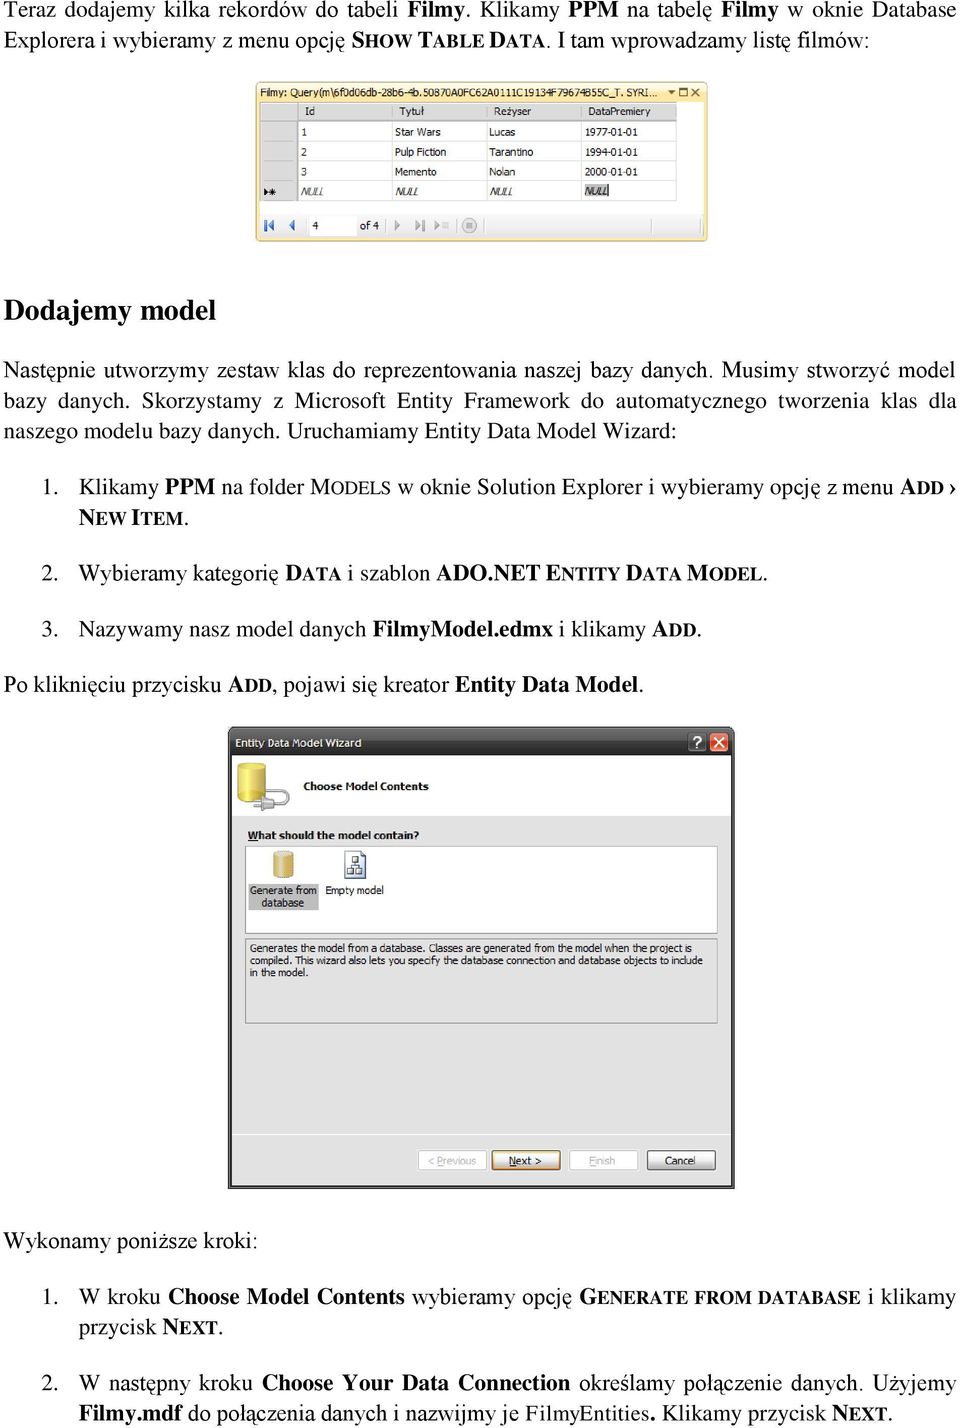Select row header of the Star Wars row

pos(279,132)
